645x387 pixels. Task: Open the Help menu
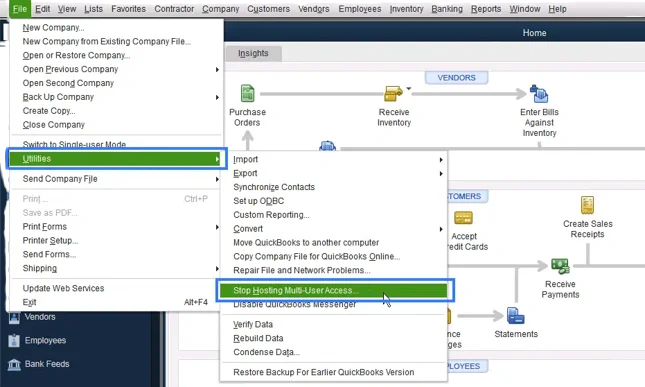(557, 9)
